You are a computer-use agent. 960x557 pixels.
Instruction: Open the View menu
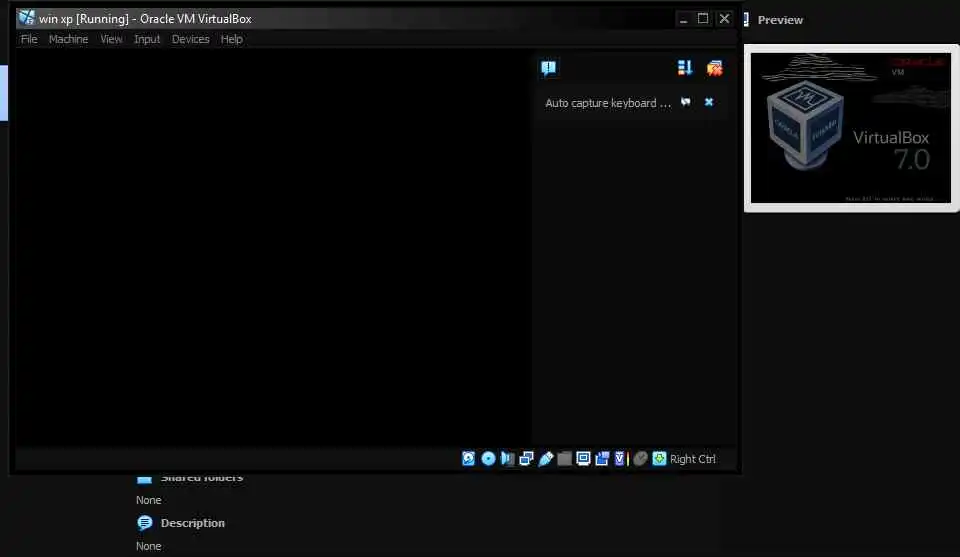pyautogui.click(x=111, y=39)
